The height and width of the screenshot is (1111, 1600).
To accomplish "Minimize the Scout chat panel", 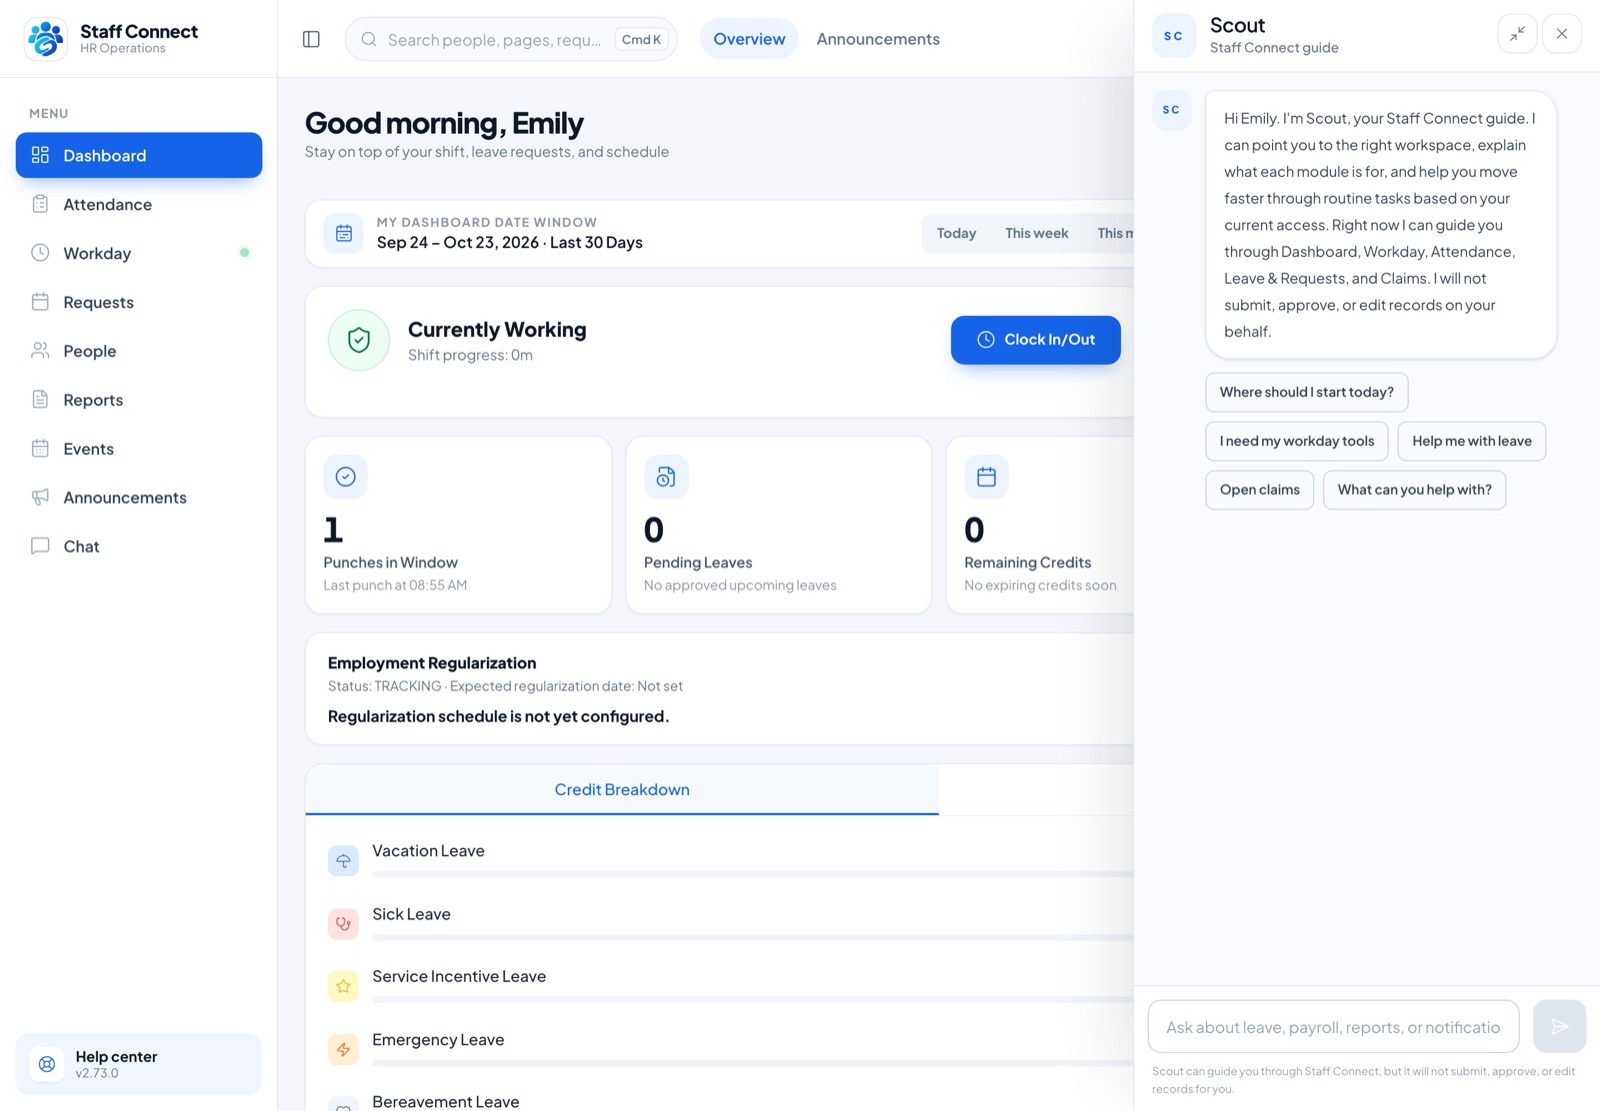I will (x=1517, y=33).
